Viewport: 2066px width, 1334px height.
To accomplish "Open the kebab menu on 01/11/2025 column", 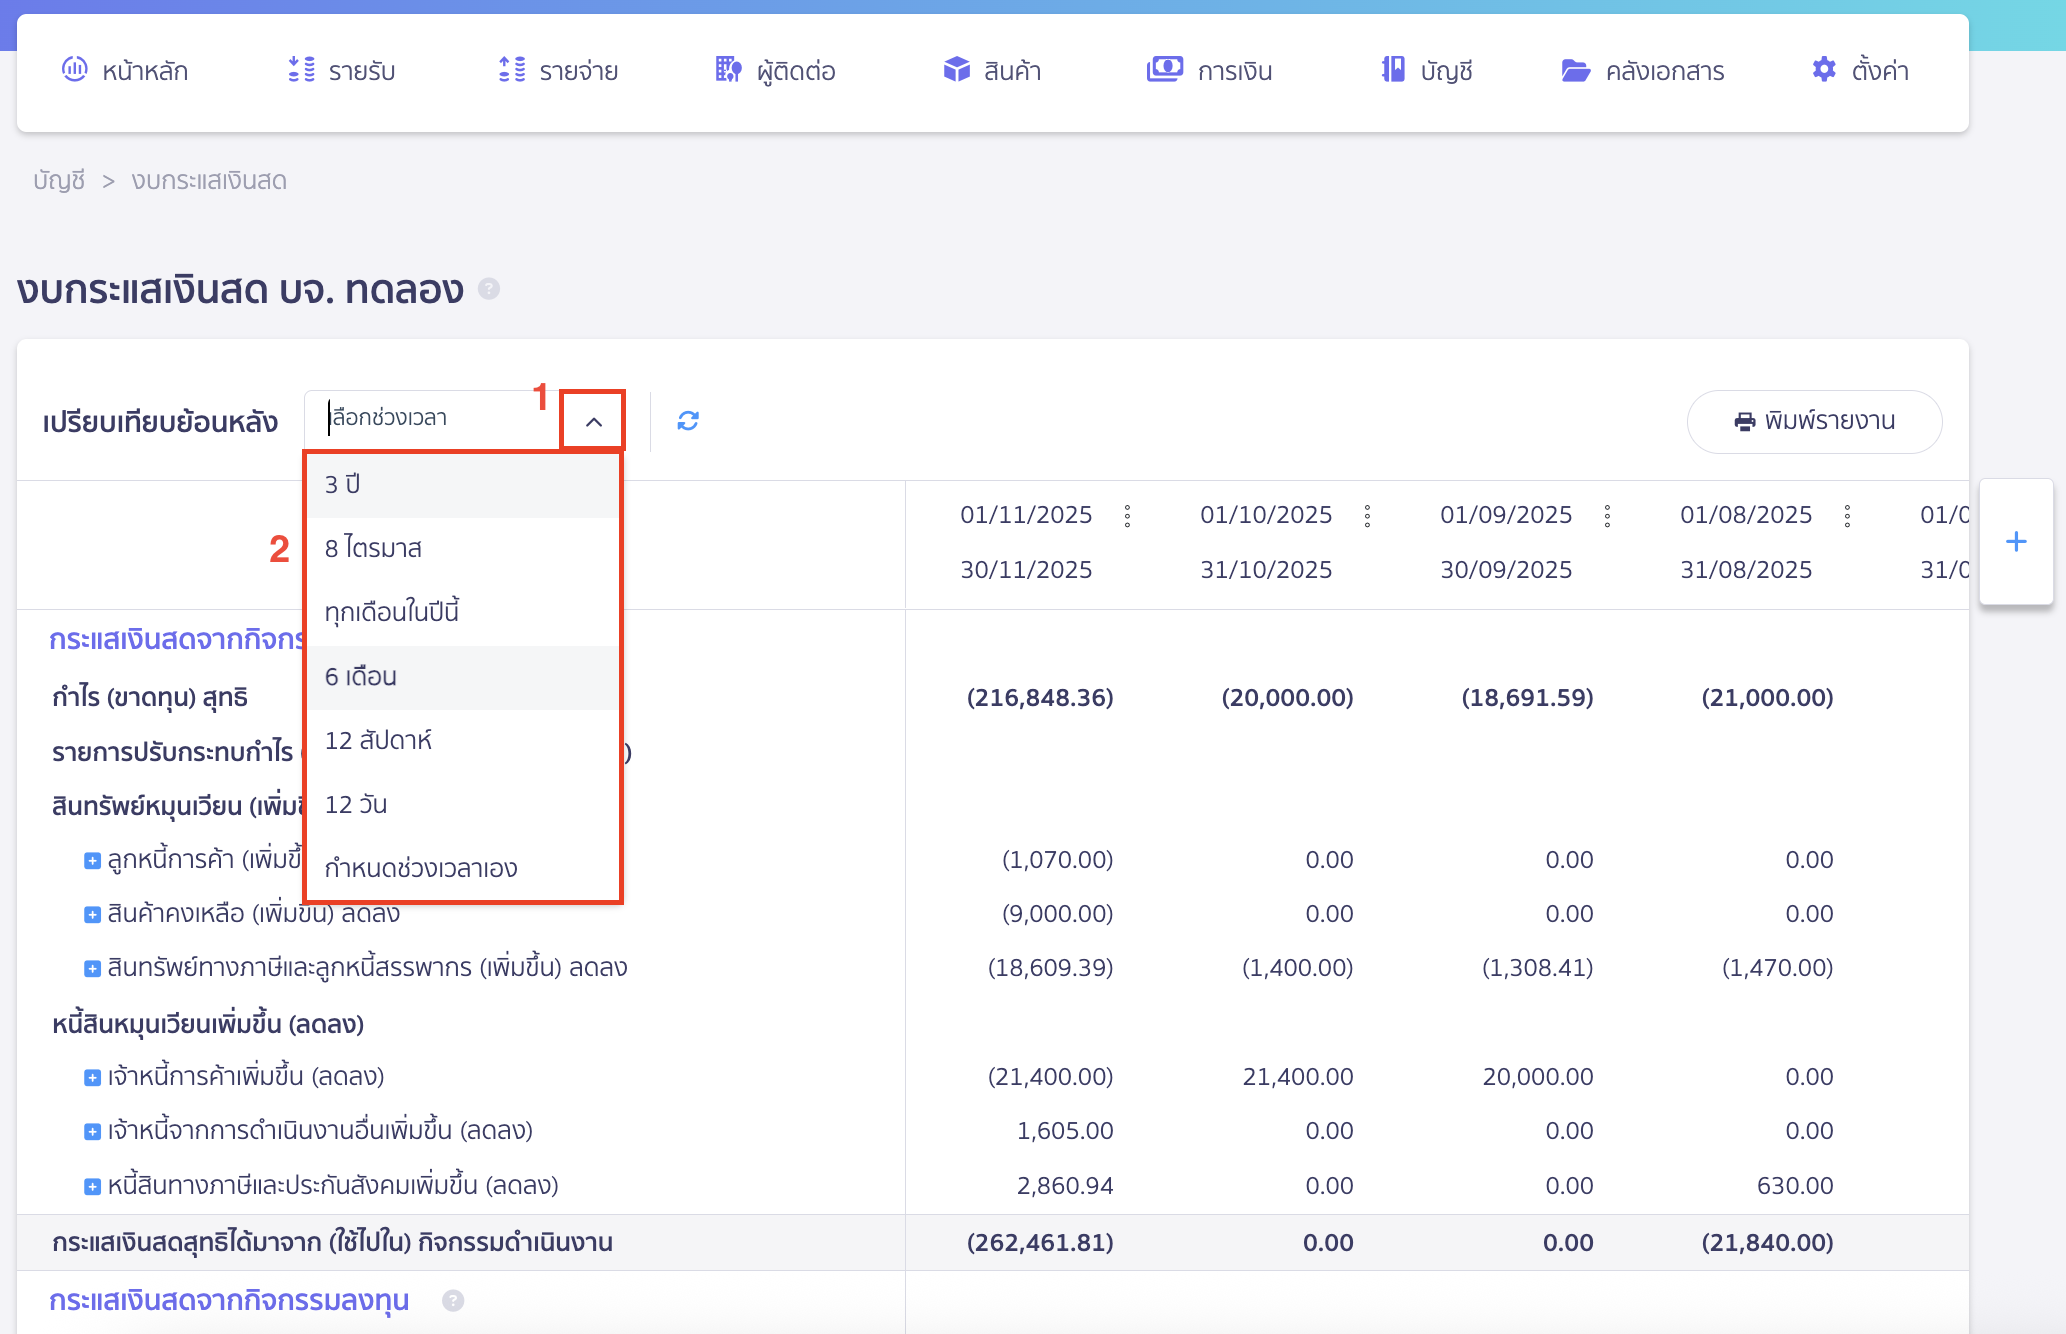I will 1128,516.
